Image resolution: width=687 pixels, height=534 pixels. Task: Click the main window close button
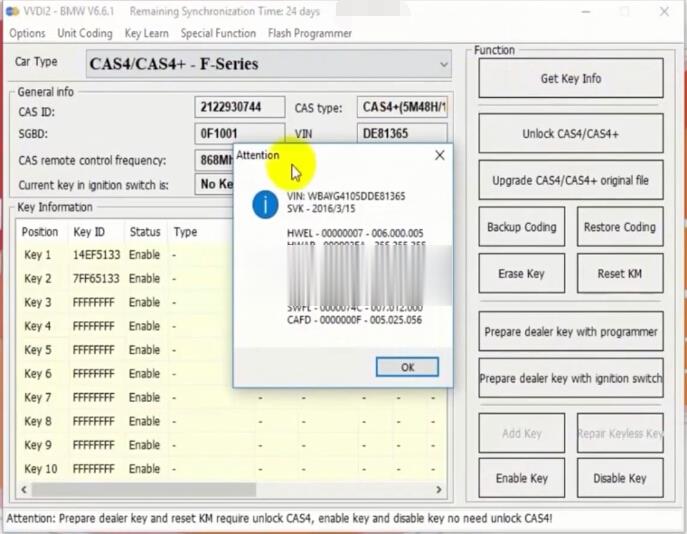click(664, 11)
